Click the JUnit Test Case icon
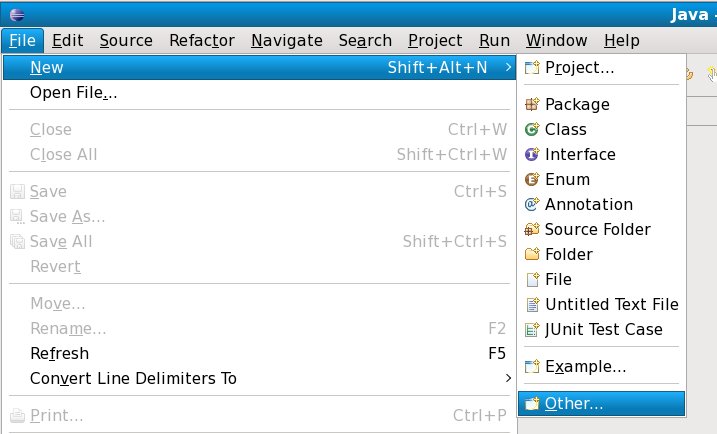The height and width of the screenshot is (434, 717). tap(532, 329)
